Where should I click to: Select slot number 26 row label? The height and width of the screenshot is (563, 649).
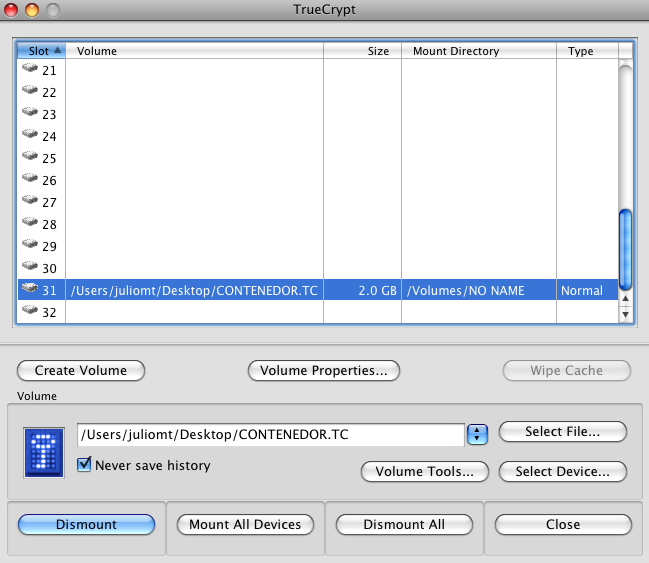point(49,181)
